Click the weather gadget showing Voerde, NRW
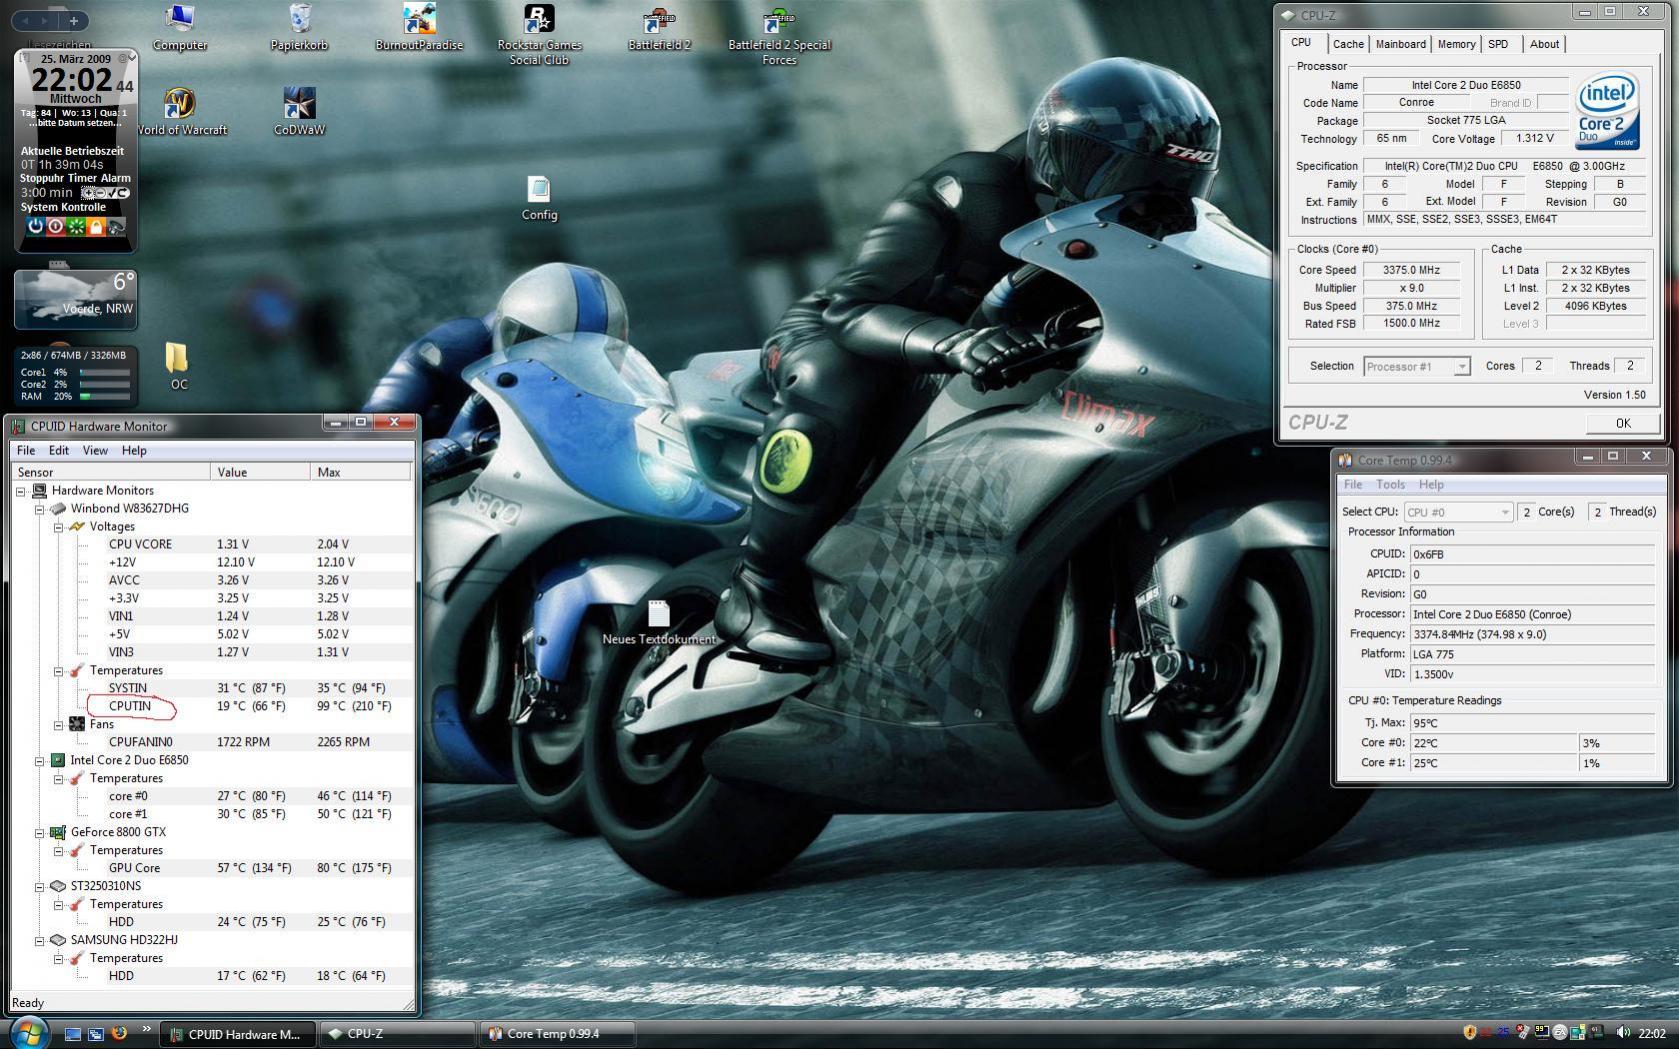This screenshot has width=1679, height=1049. [76, 299]
